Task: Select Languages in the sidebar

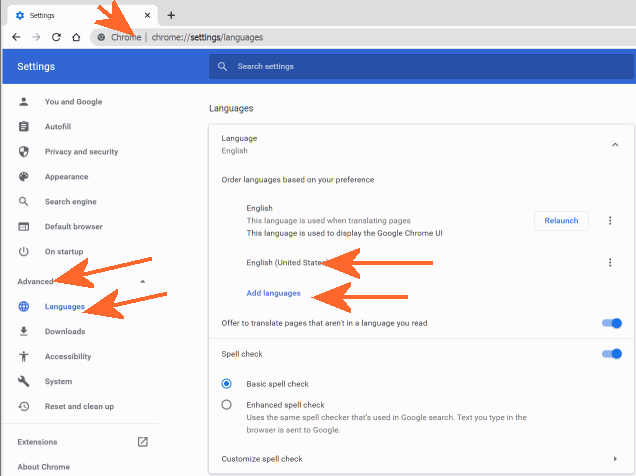Action: (64, 307)
